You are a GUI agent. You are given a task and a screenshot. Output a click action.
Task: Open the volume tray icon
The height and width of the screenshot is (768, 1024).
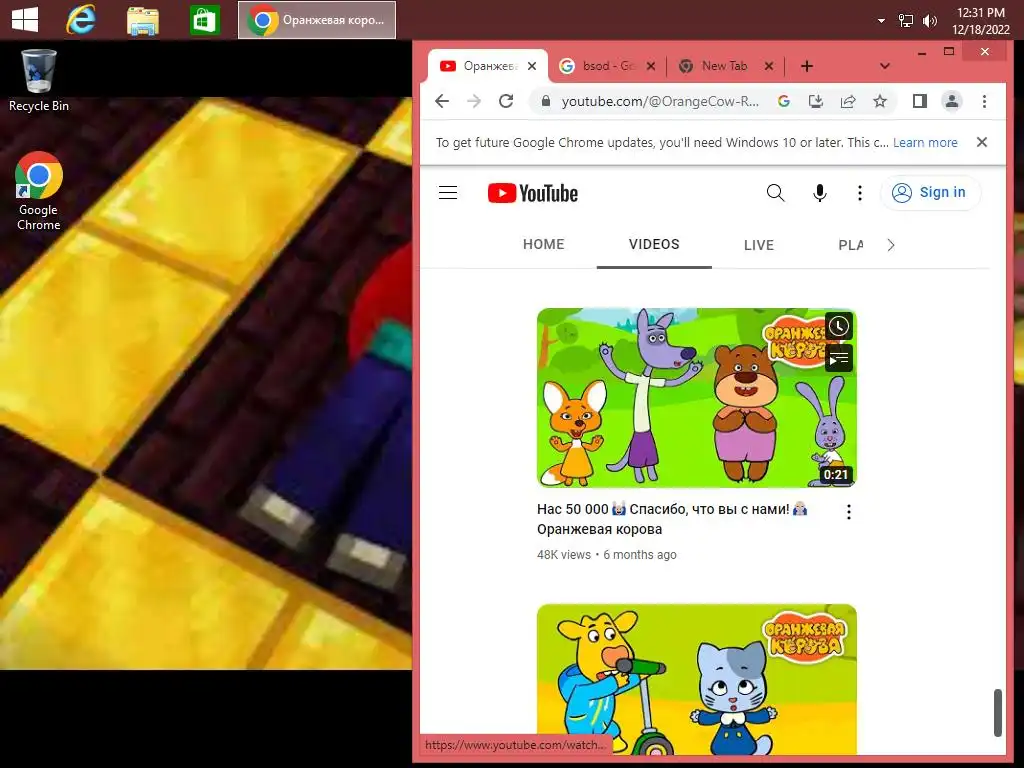coord(929,21)
